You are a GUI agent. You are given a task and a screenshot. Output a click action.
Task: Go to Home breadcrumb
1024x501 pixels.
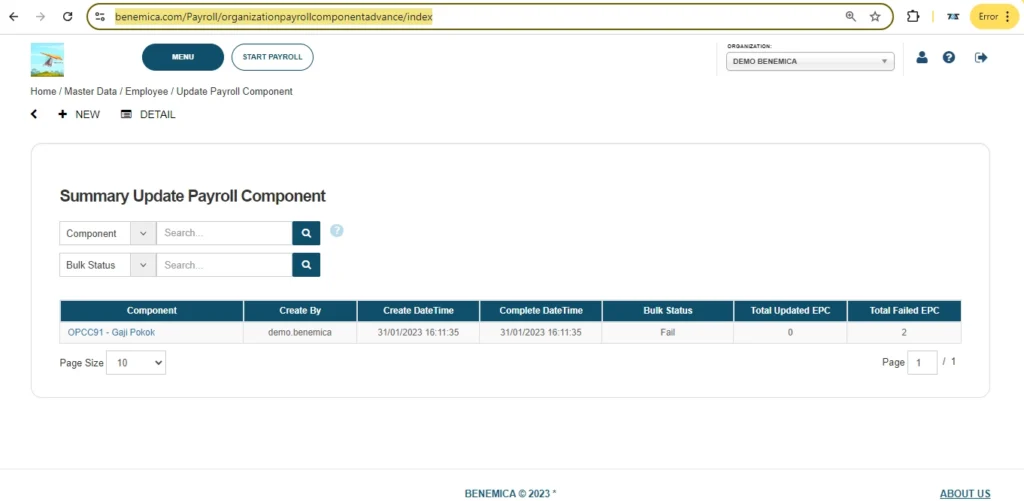point(43,91)
